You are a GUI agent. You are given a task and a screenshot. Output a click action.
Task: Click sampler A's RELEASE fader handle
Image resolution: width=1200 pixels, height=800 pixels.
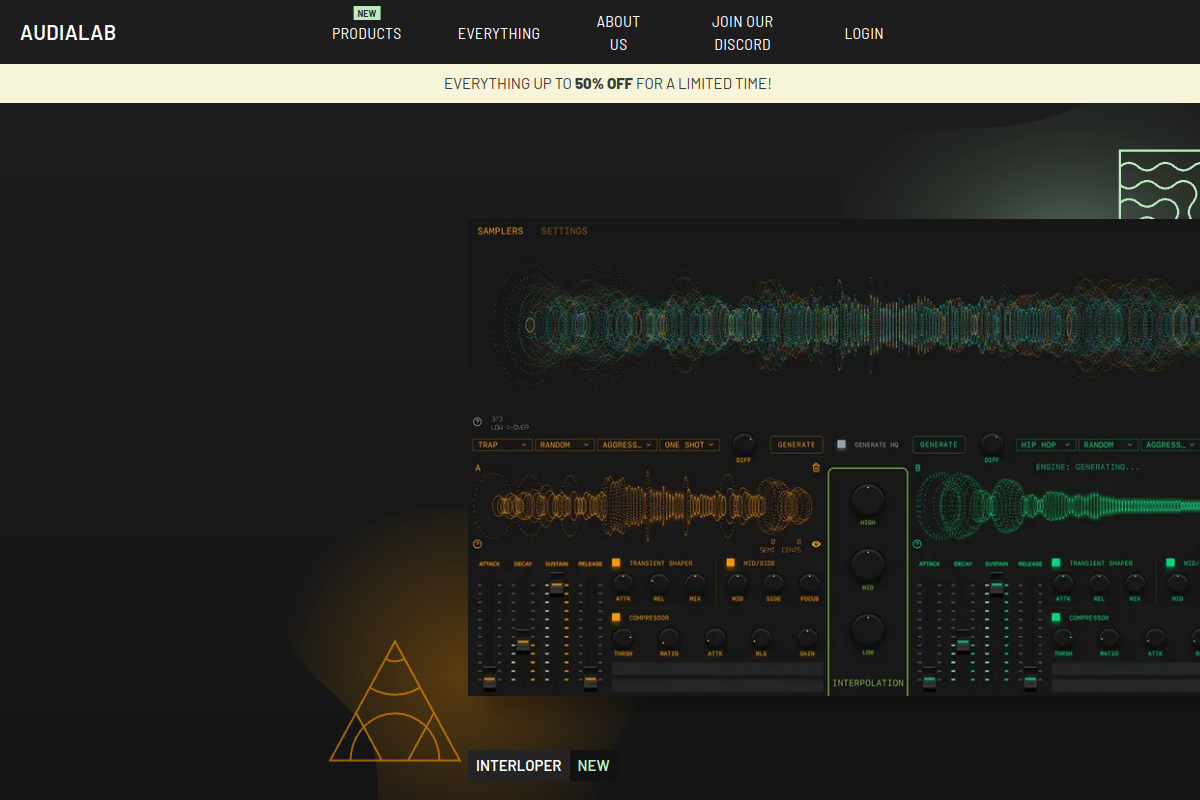[590, 680]
